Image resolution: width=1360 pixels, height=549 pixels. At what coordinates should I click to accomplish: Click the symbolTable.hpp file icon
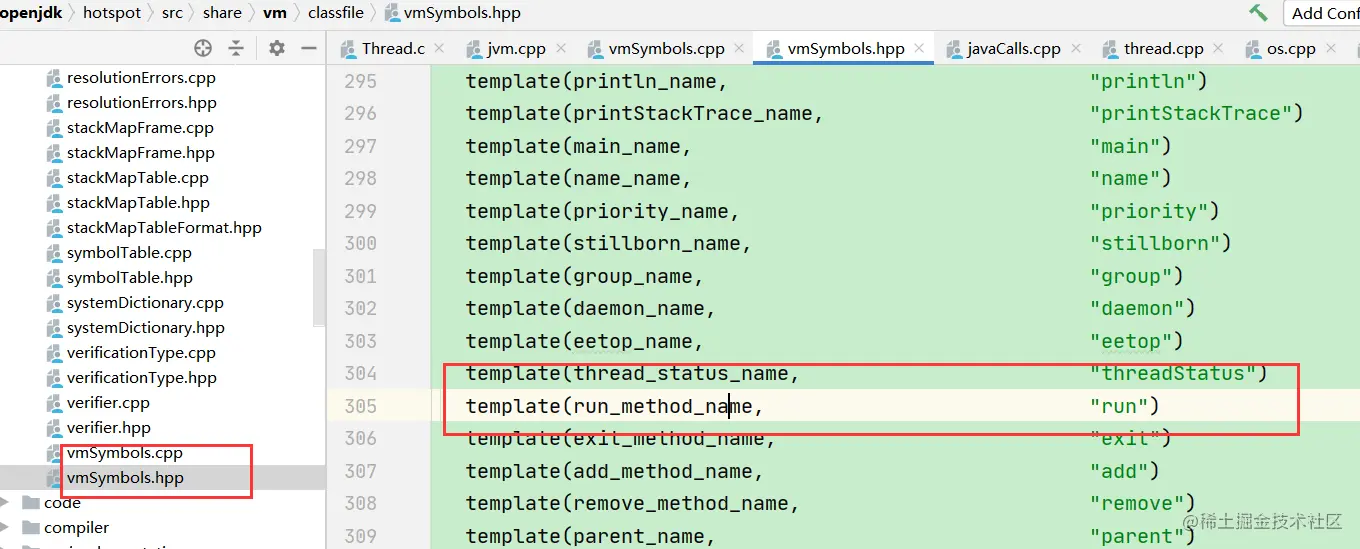coord(55,278)
